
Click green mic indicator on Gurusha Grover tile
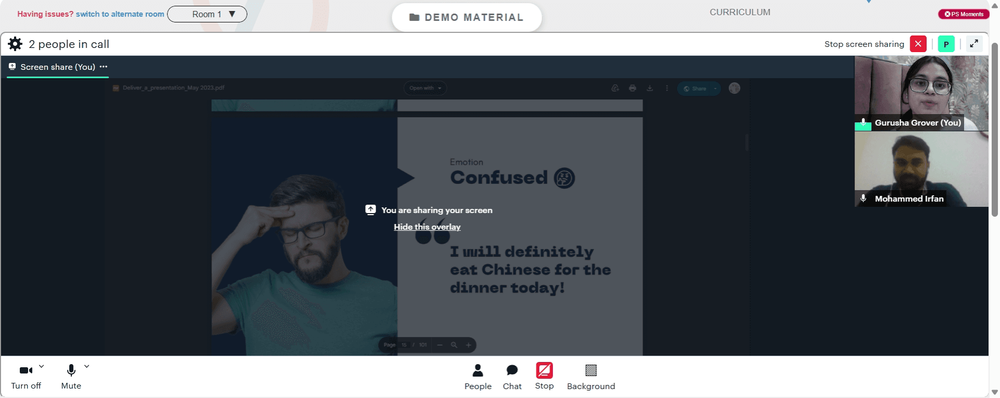tap(863, 124)
